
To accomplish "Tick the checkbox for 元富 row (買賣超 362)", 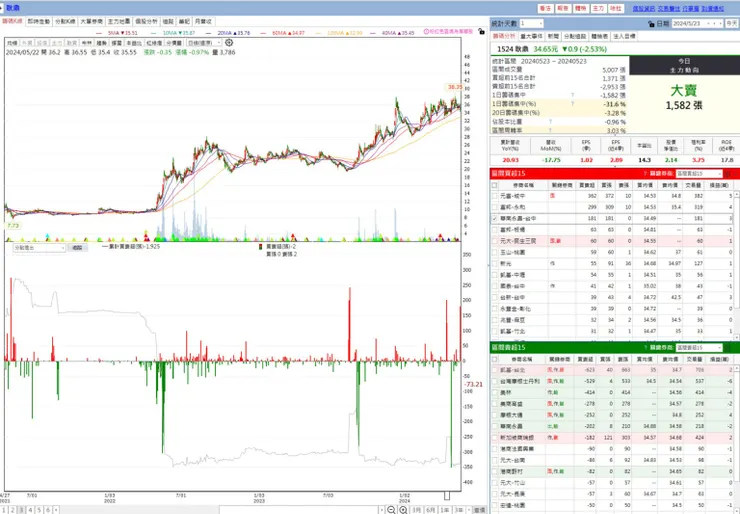I will (x=495, y=196).
